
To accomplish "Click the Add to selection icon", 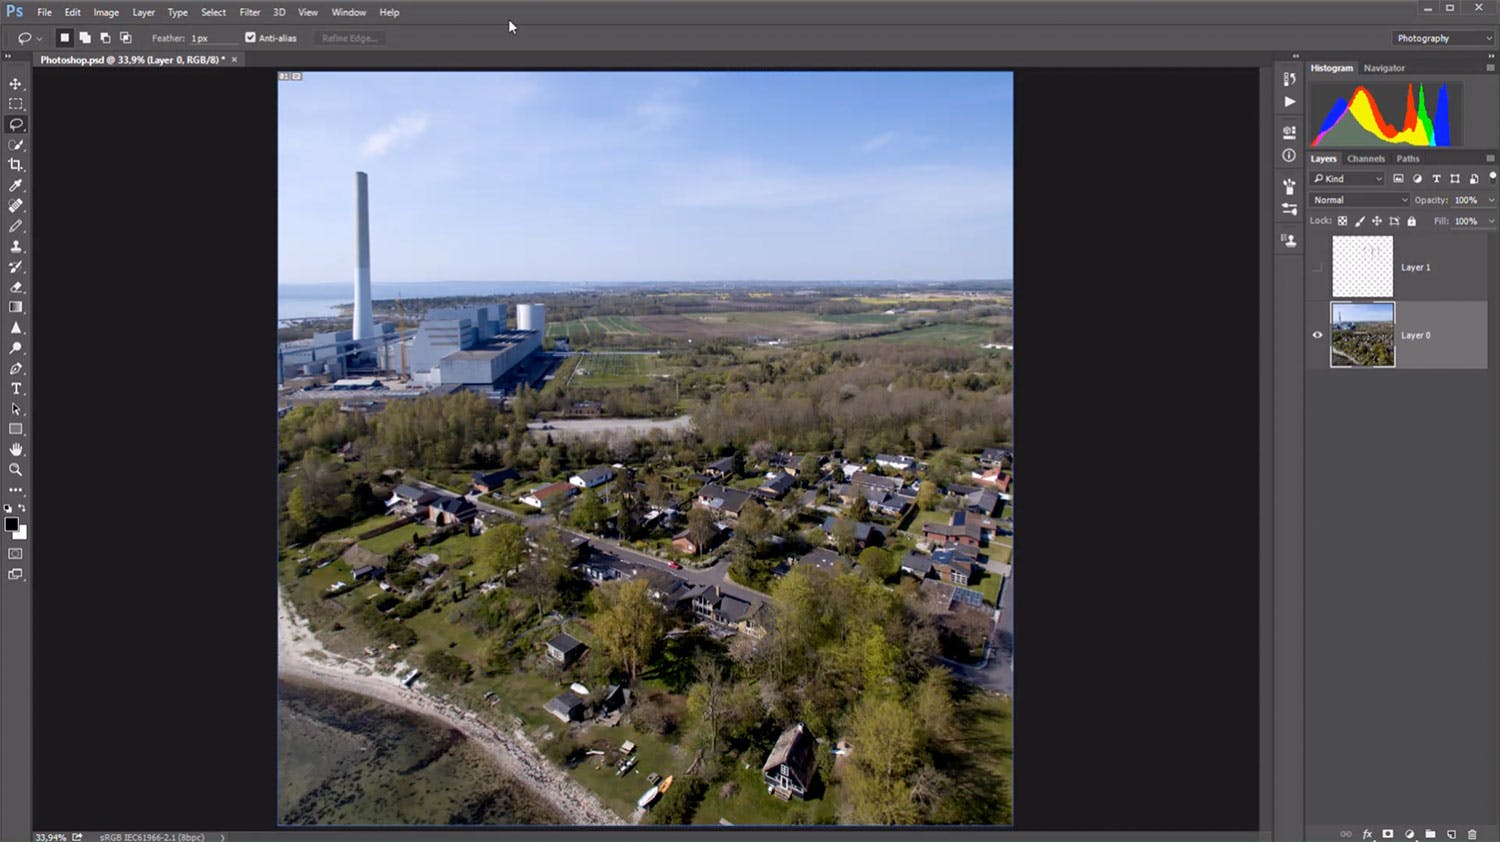I will tap(85, 38).
